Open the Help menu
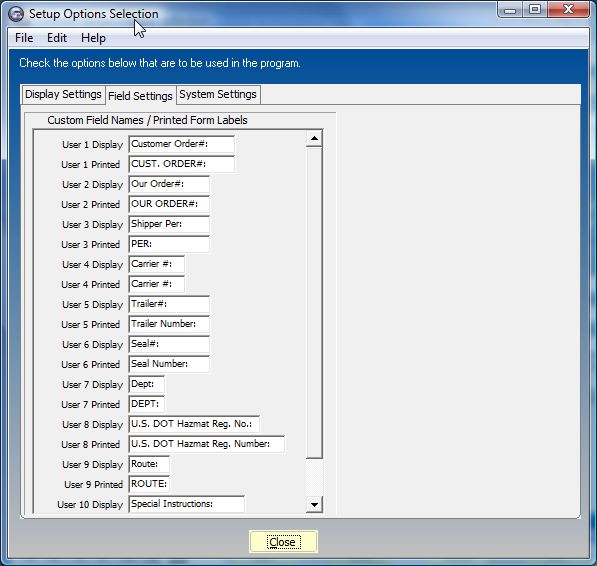Image resolution: width=597 pixels, height=566 pixels. pos(93,38)
